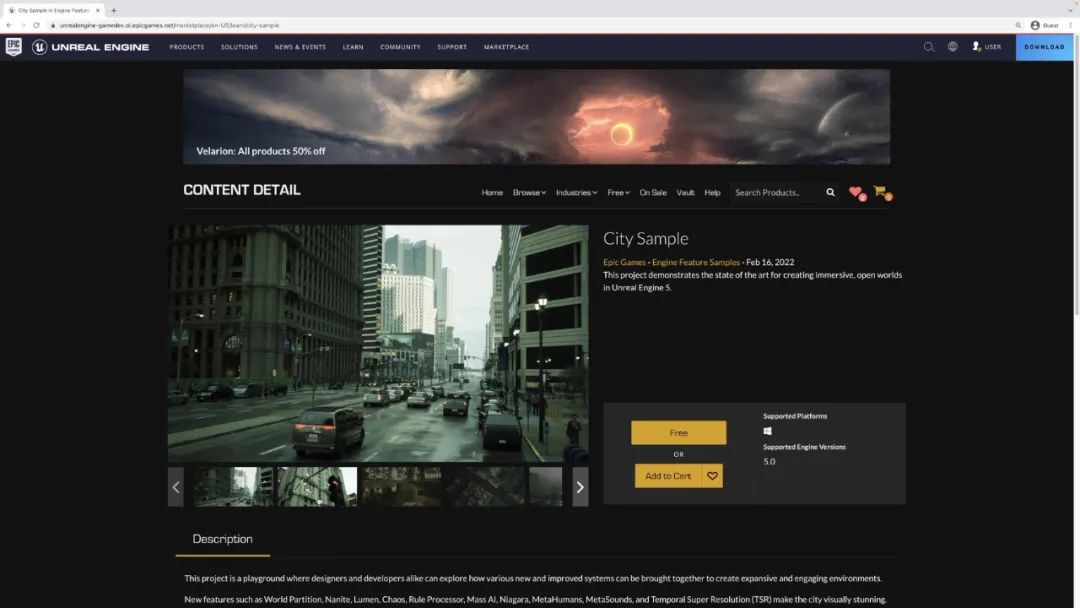Viewport: 1080px width, 608px height.
Task: Open the shopping cart icon
Action: tap(880, 191)
